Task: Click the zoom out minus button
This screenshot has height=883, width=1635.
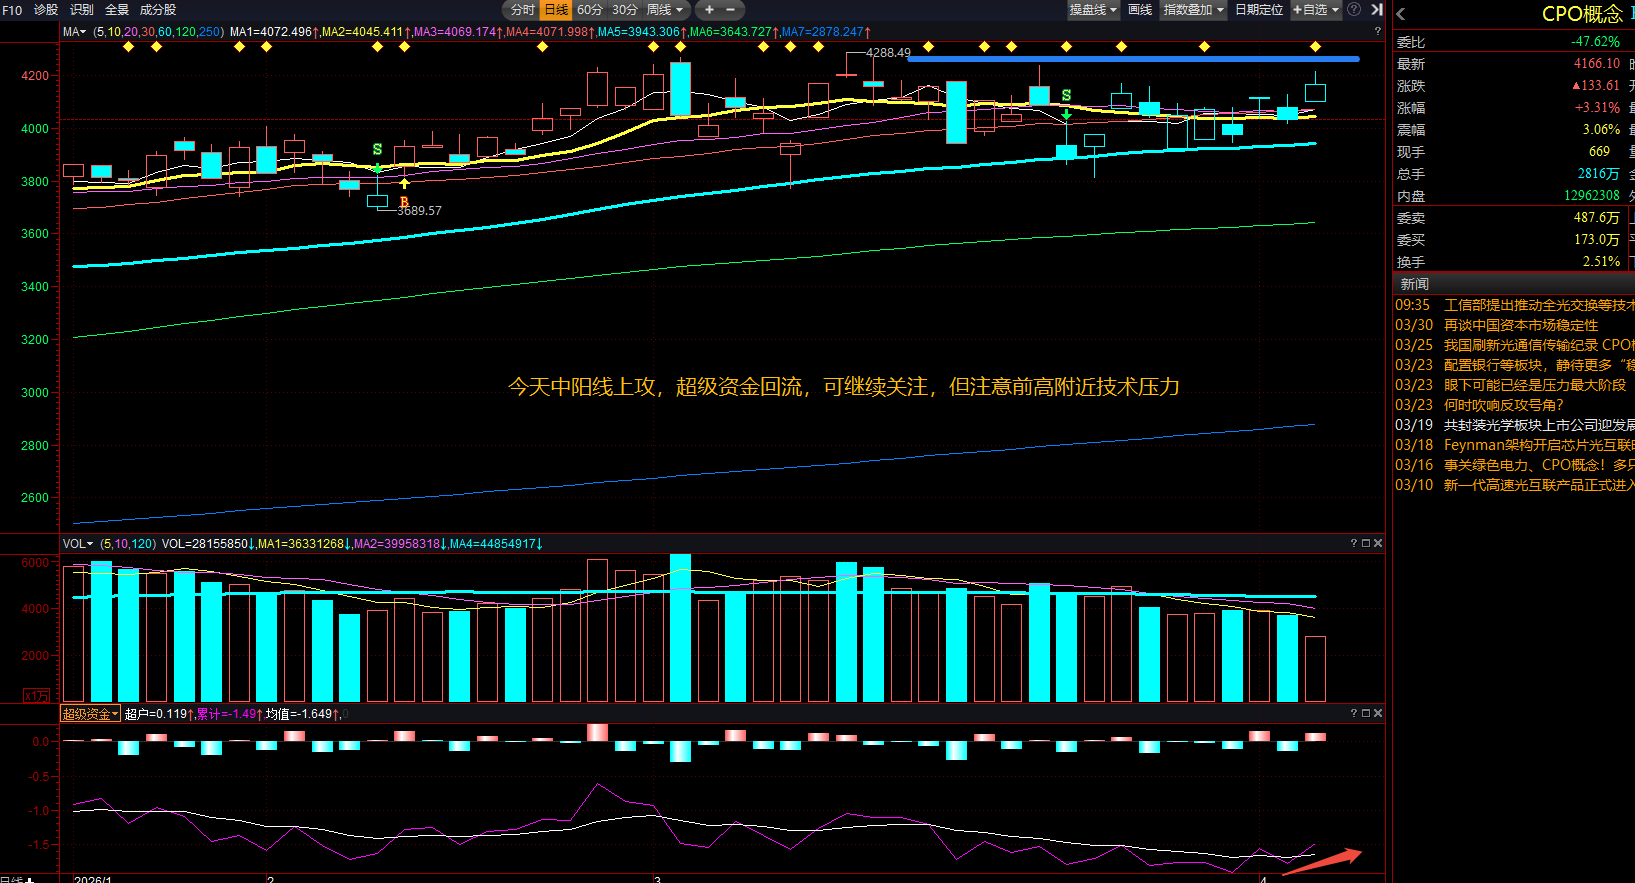Action: tap(730, 10)
